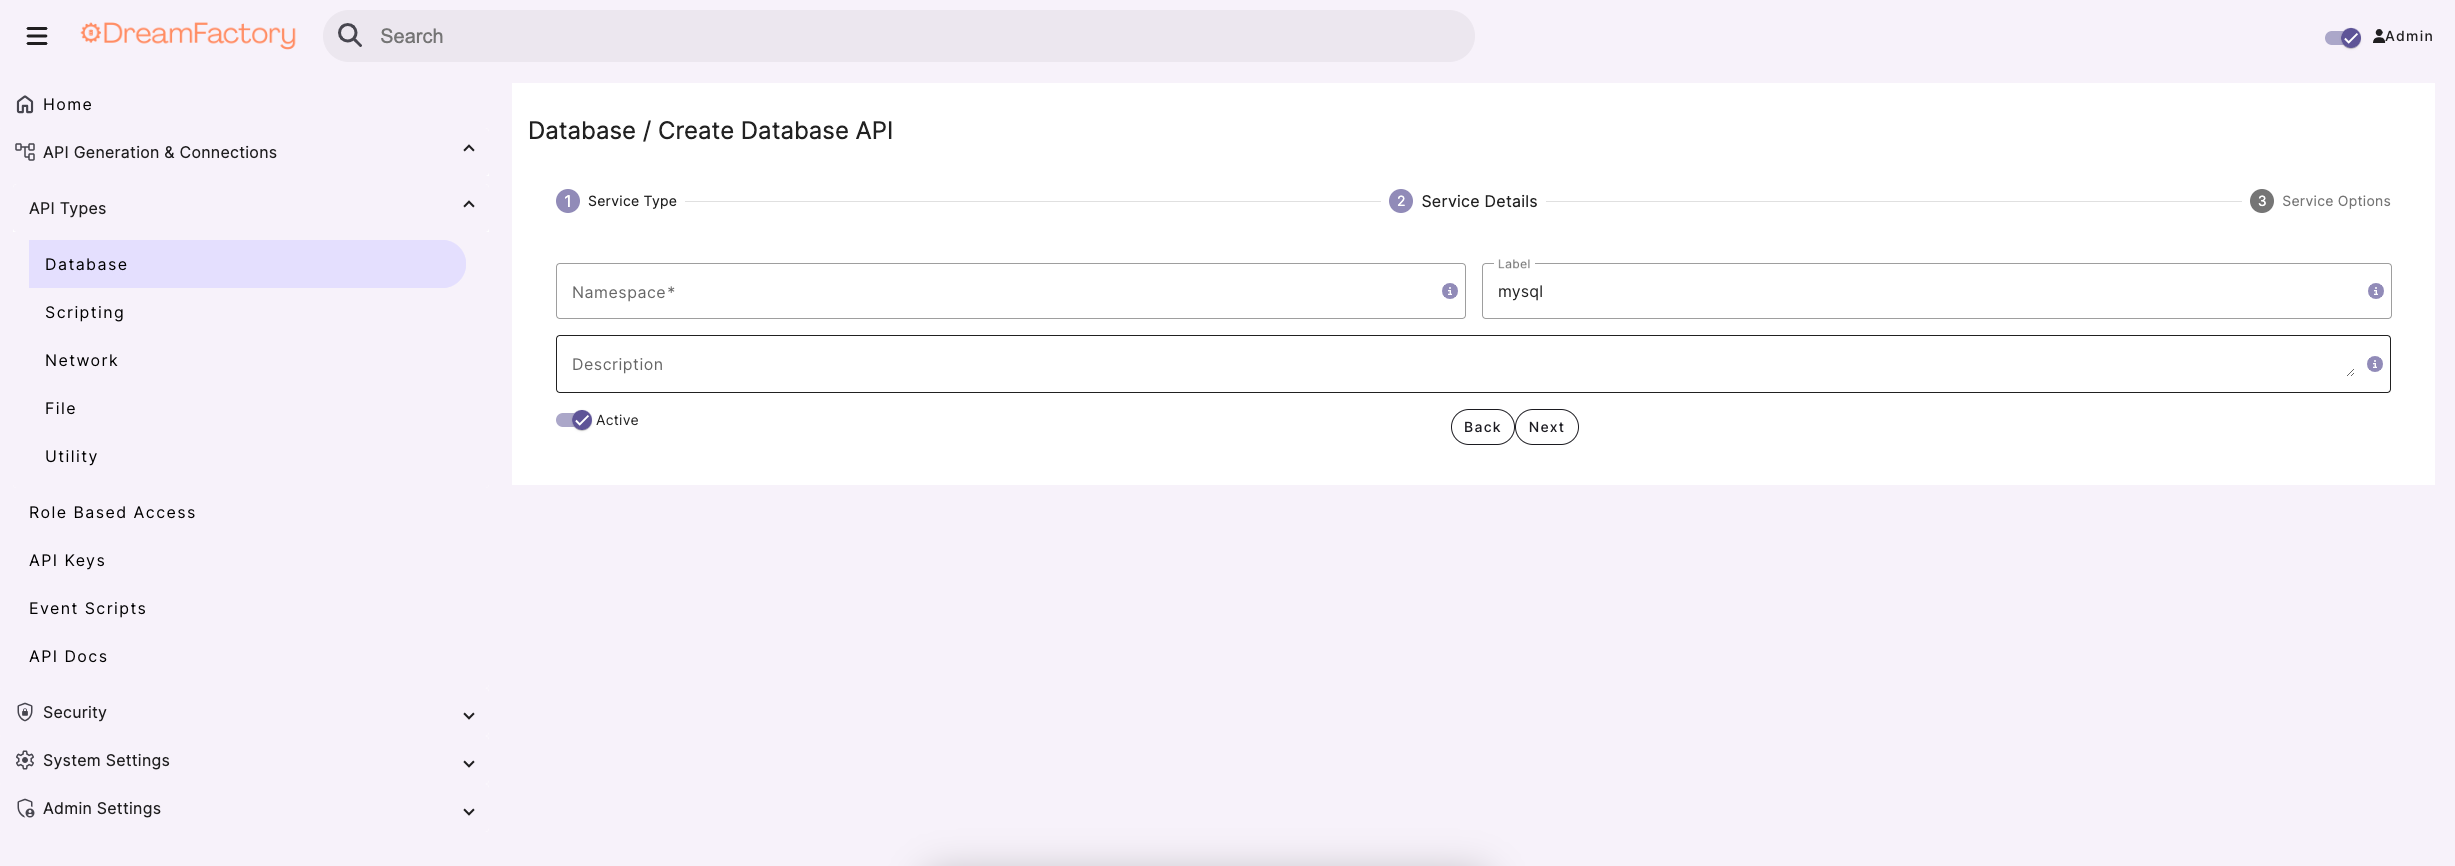This screenshot has height=866, width=2455.
Task: Collapse the API Generation & Connections section
Action: tap(468, 149)
